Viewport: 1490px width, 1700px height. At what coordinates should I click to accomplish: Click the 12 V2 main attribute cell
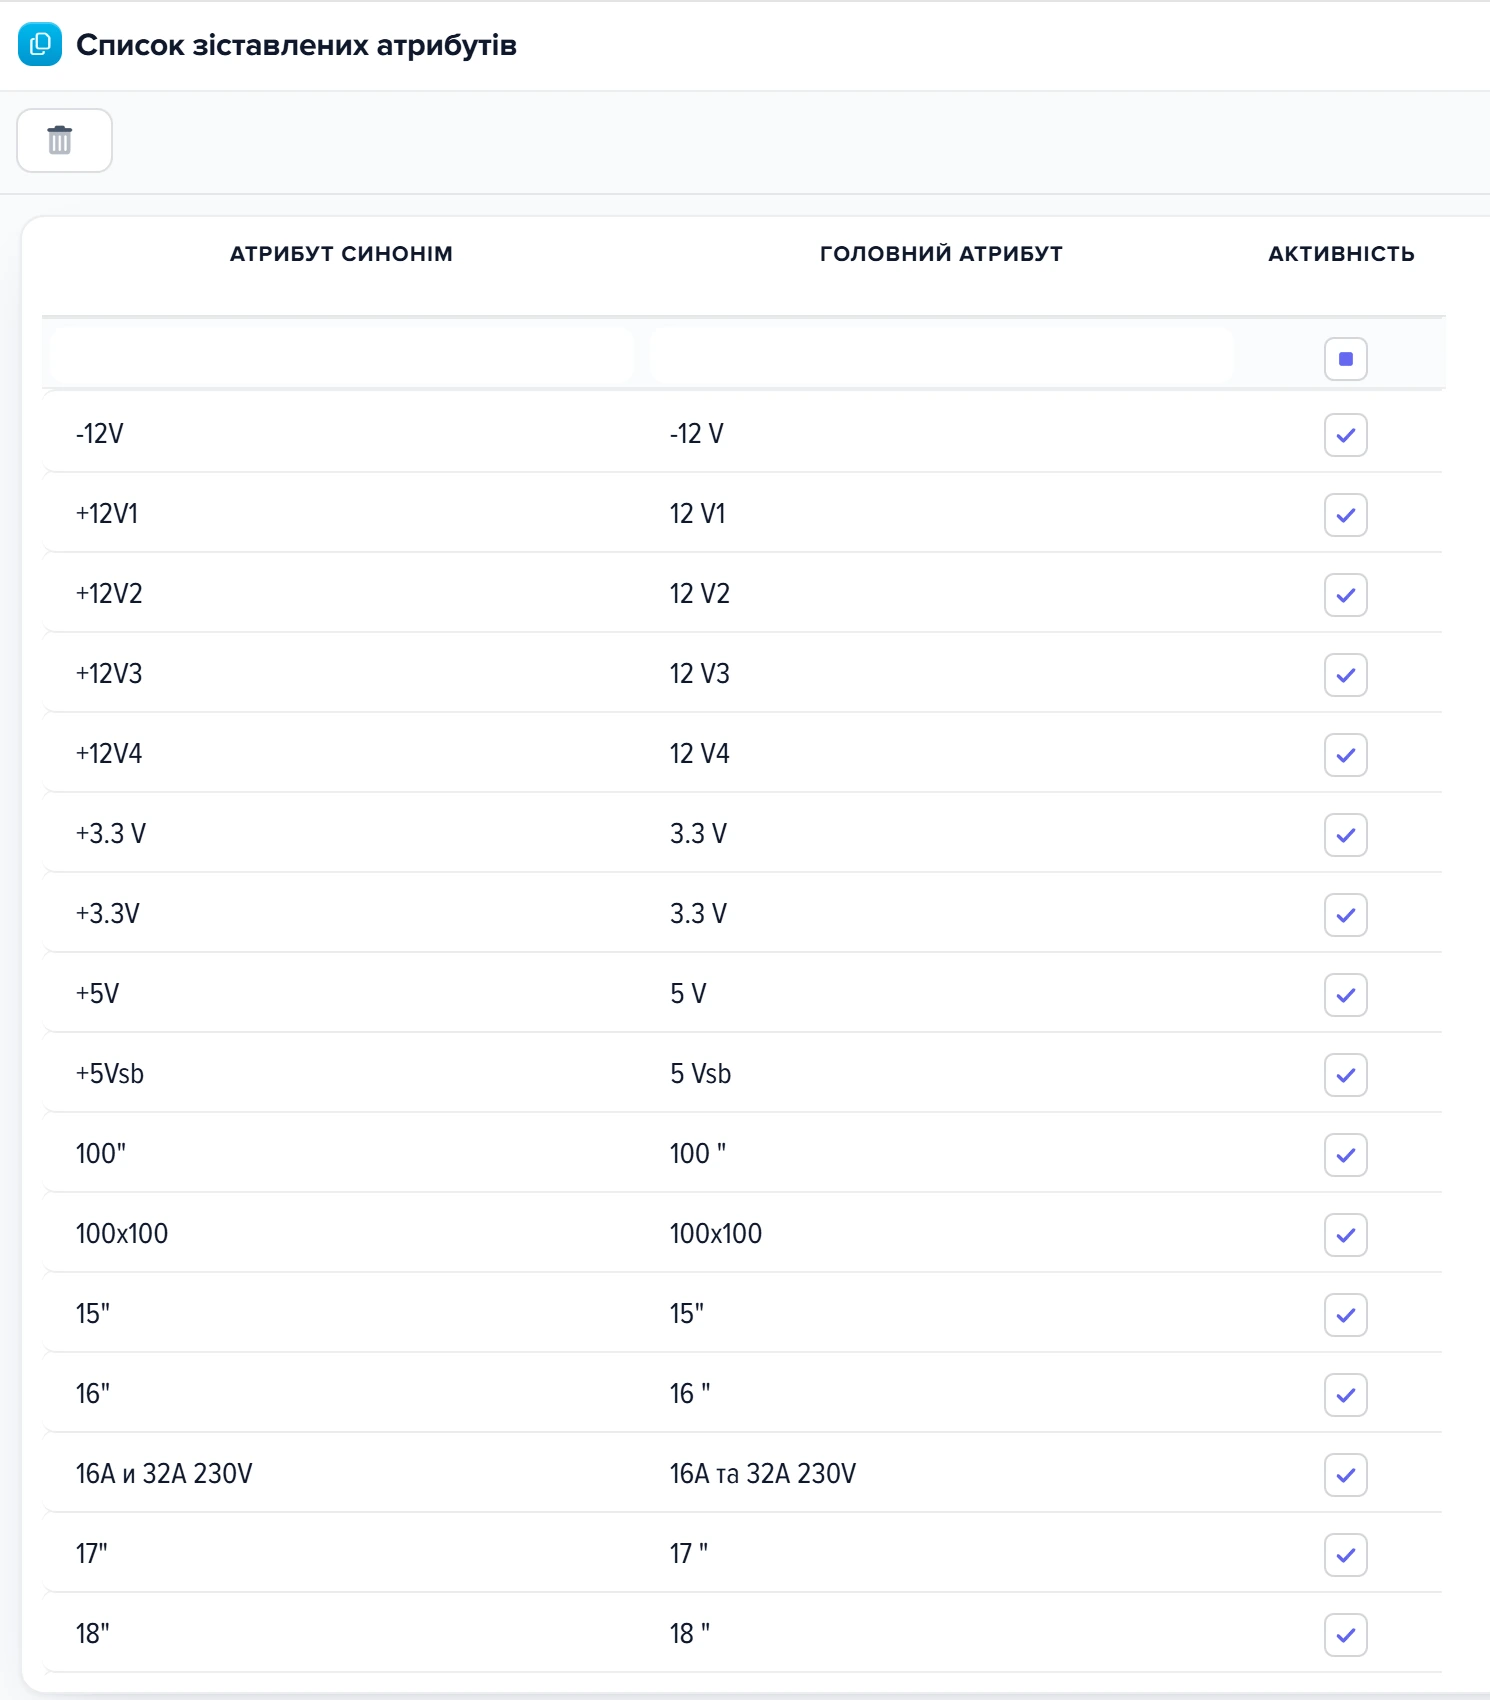[x=700, y=594]
